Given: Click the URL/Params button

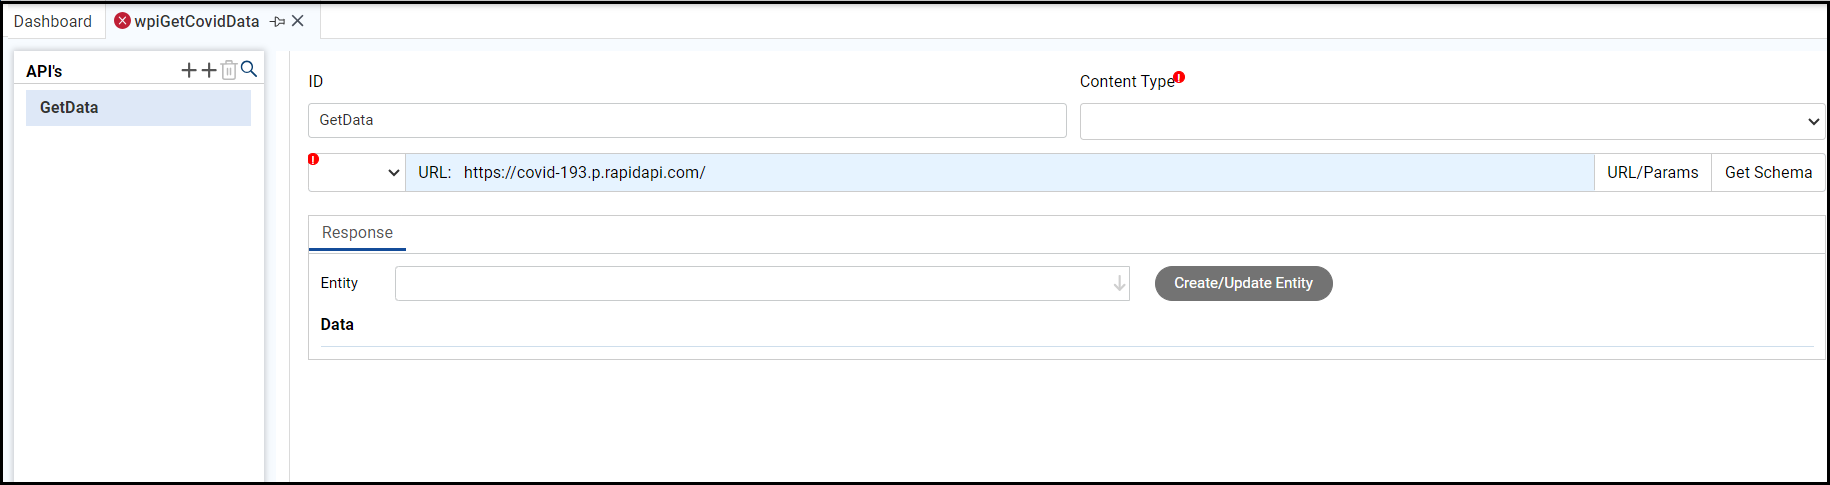Looking at the screenshot, I should click(x=1652, y=173).
